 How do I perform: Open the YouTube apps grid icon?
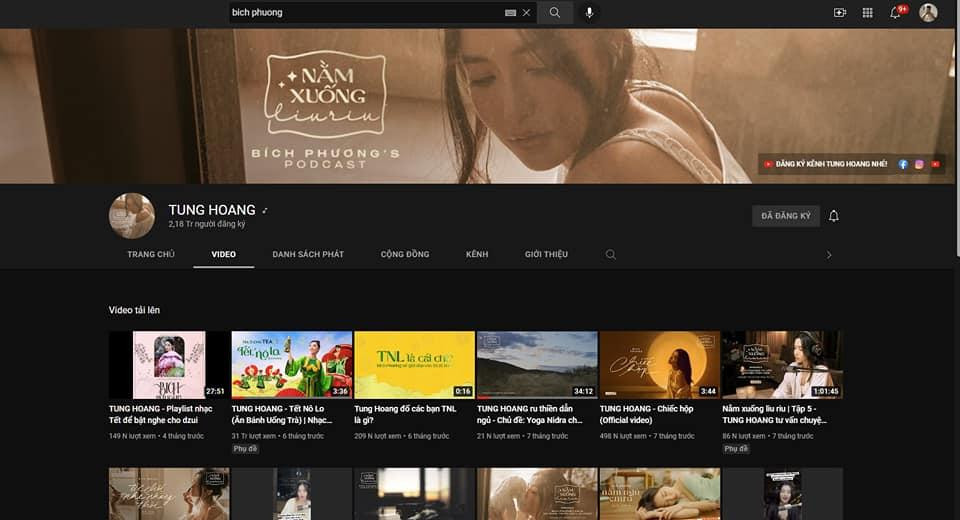pyautogui.click(x=867, y=13)
